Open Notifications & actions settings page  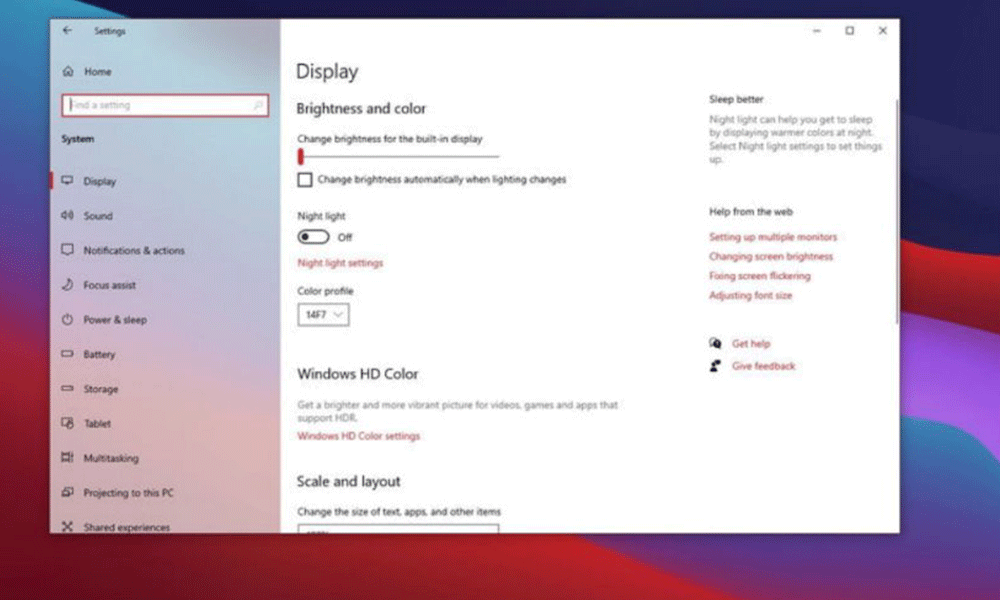[x=134, y=251]
